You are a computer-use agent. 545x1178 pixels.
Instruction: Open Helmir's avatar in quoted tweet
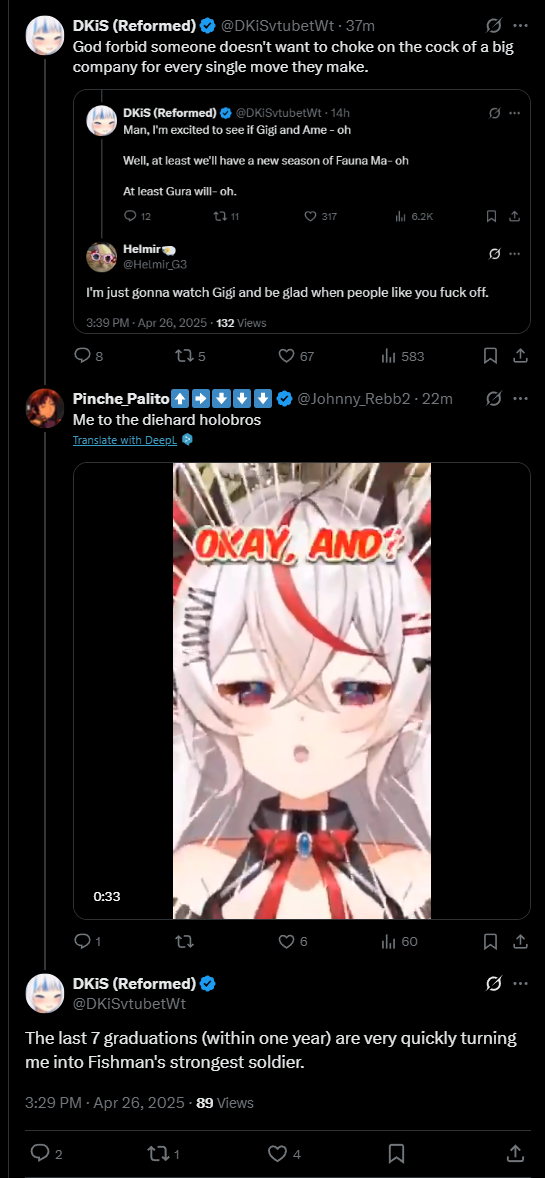click(101, 257)
